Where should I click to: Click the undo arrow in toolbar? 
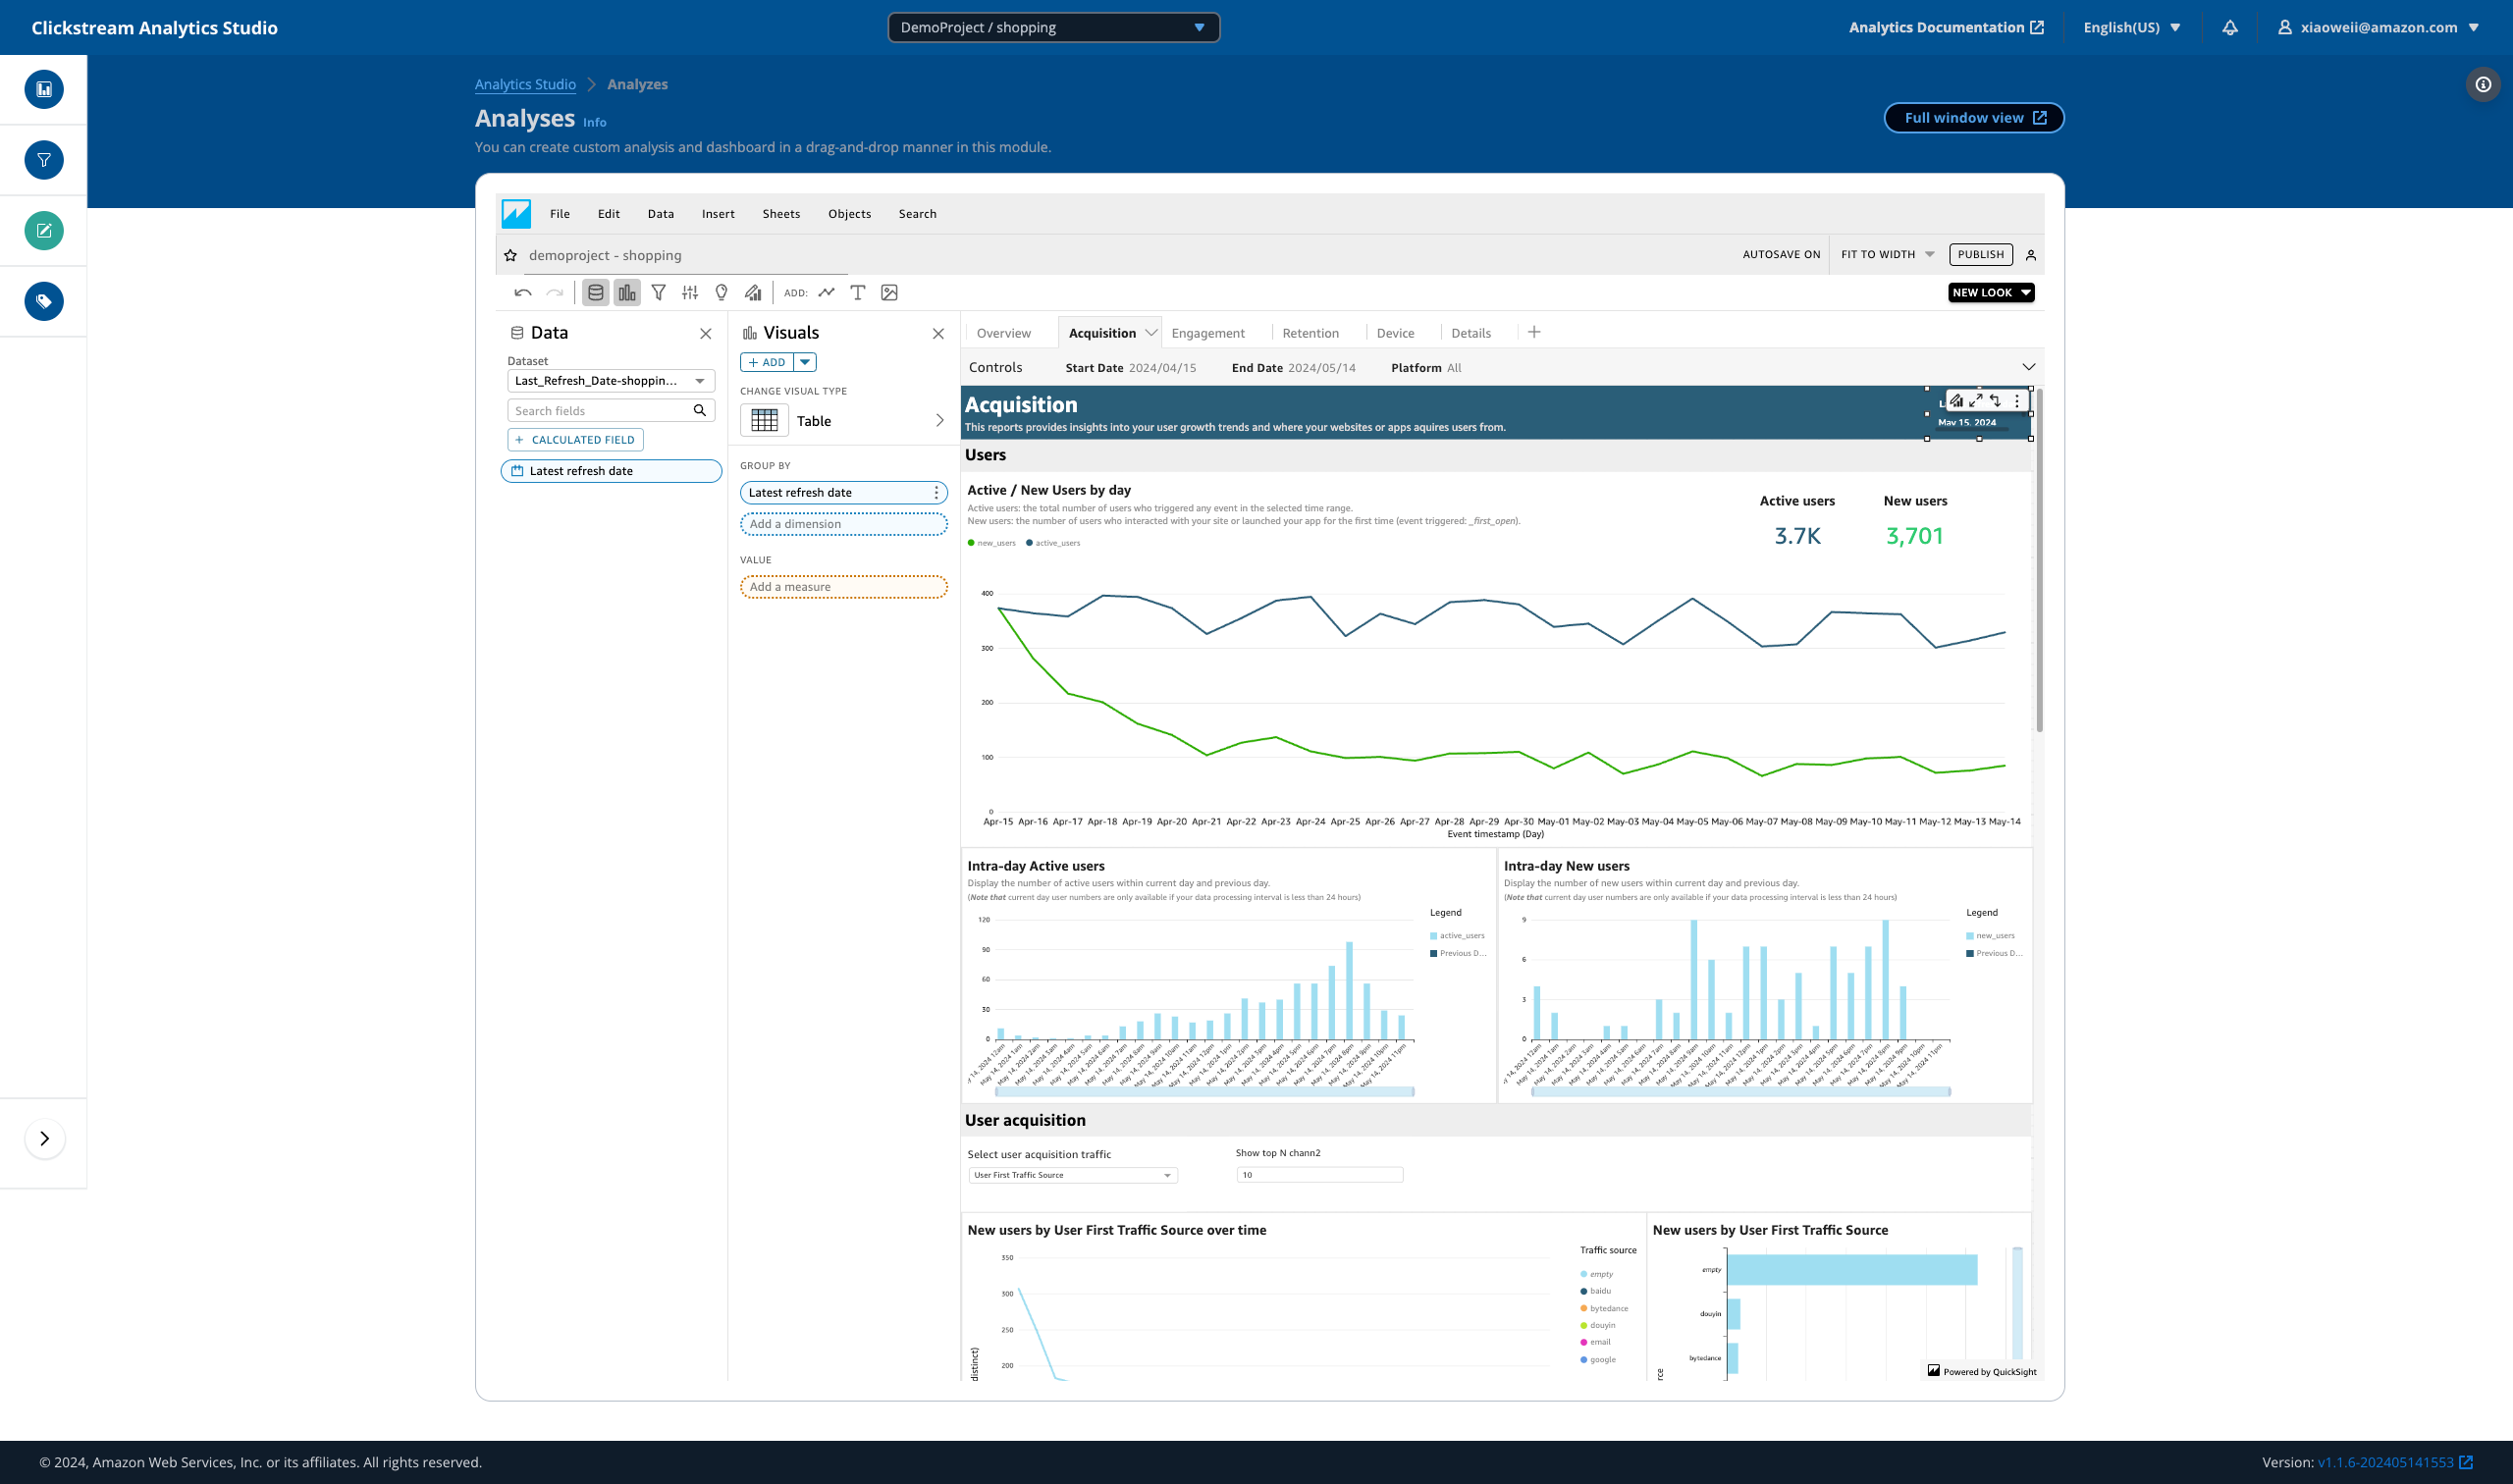(x=522, y=293)
